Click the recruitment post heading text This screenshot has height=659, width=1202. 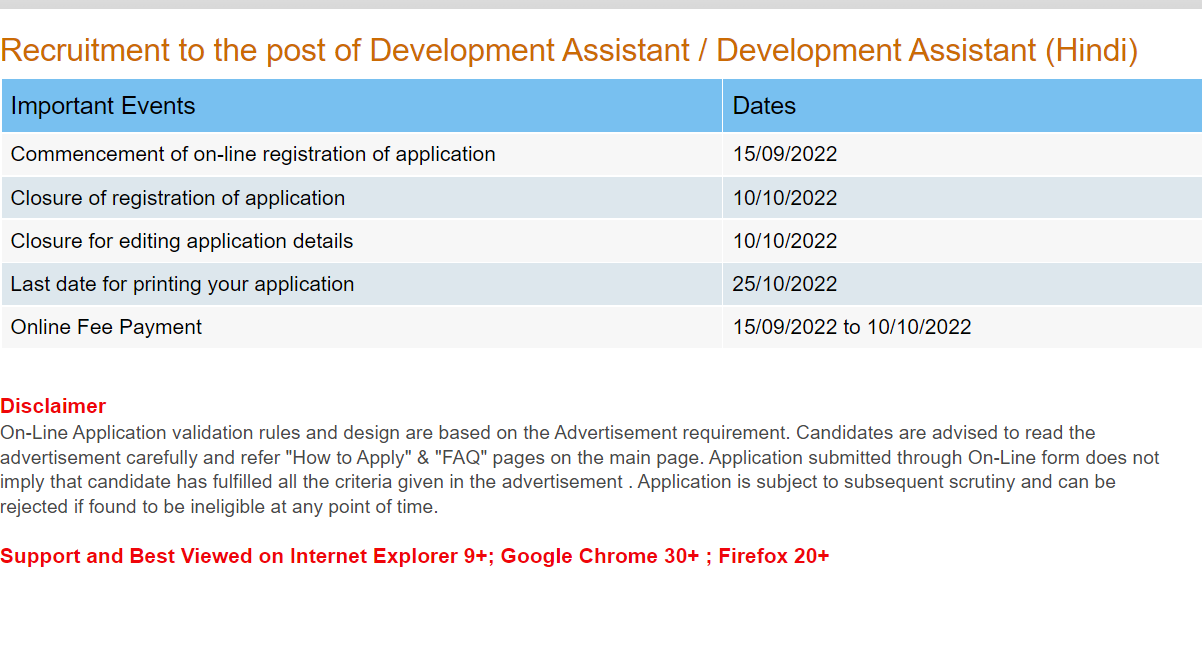pyautogui.click(x=569, y=50)
